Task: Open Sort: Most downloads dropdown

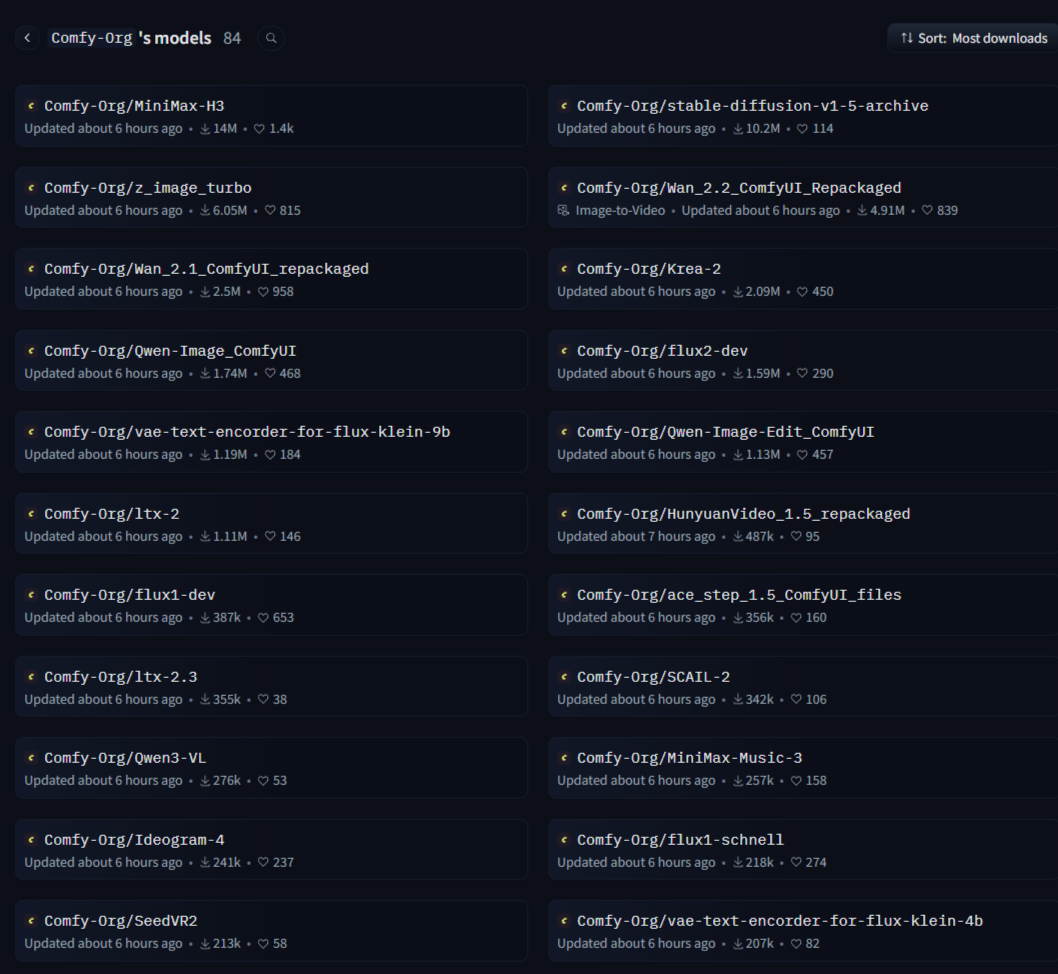Action: (x=974, y=38)
